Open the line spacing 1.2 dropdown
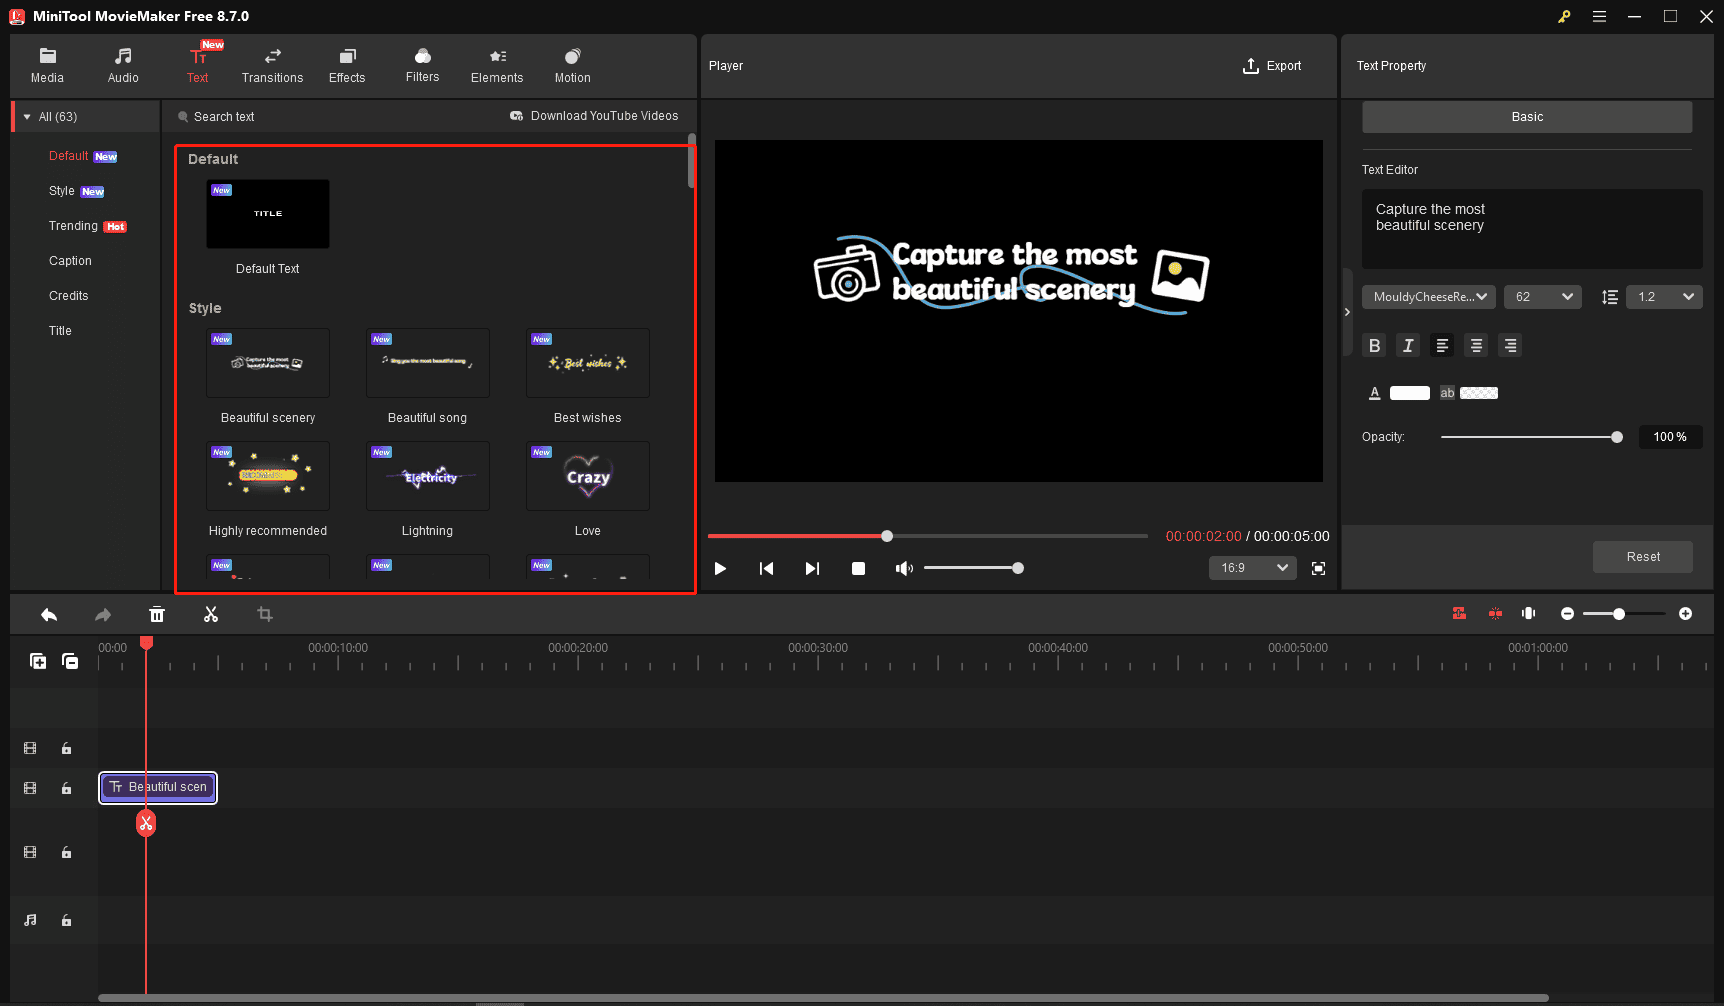The width and height of the screenshot is (1724, 1006). 1664,297
